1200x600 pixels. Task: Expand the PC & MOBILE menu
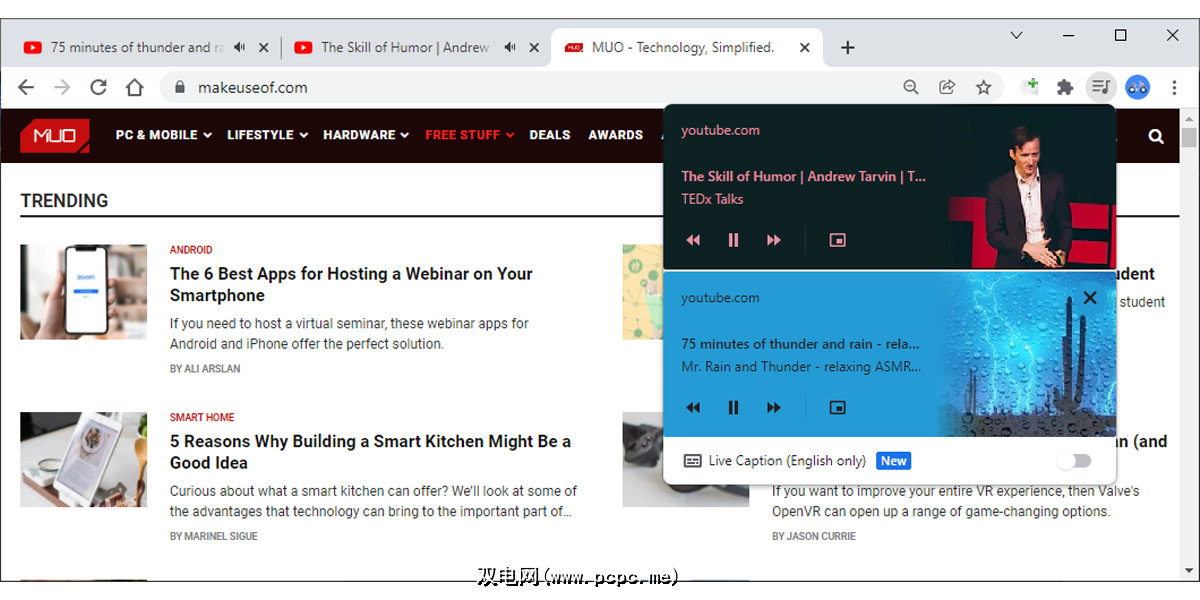[x=163, y=135]
